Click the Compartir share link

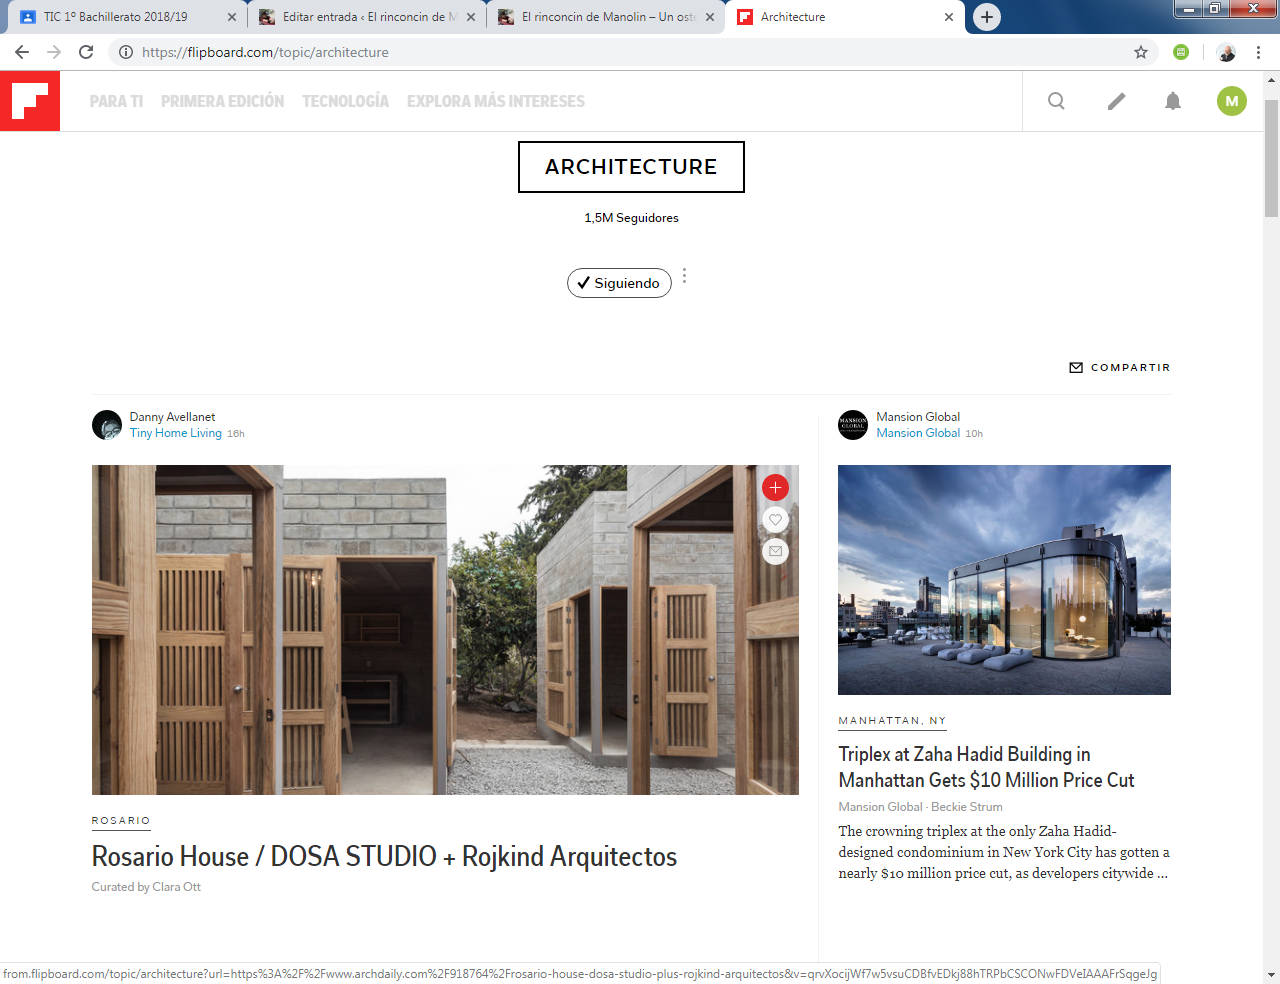tap(1120, 367)
